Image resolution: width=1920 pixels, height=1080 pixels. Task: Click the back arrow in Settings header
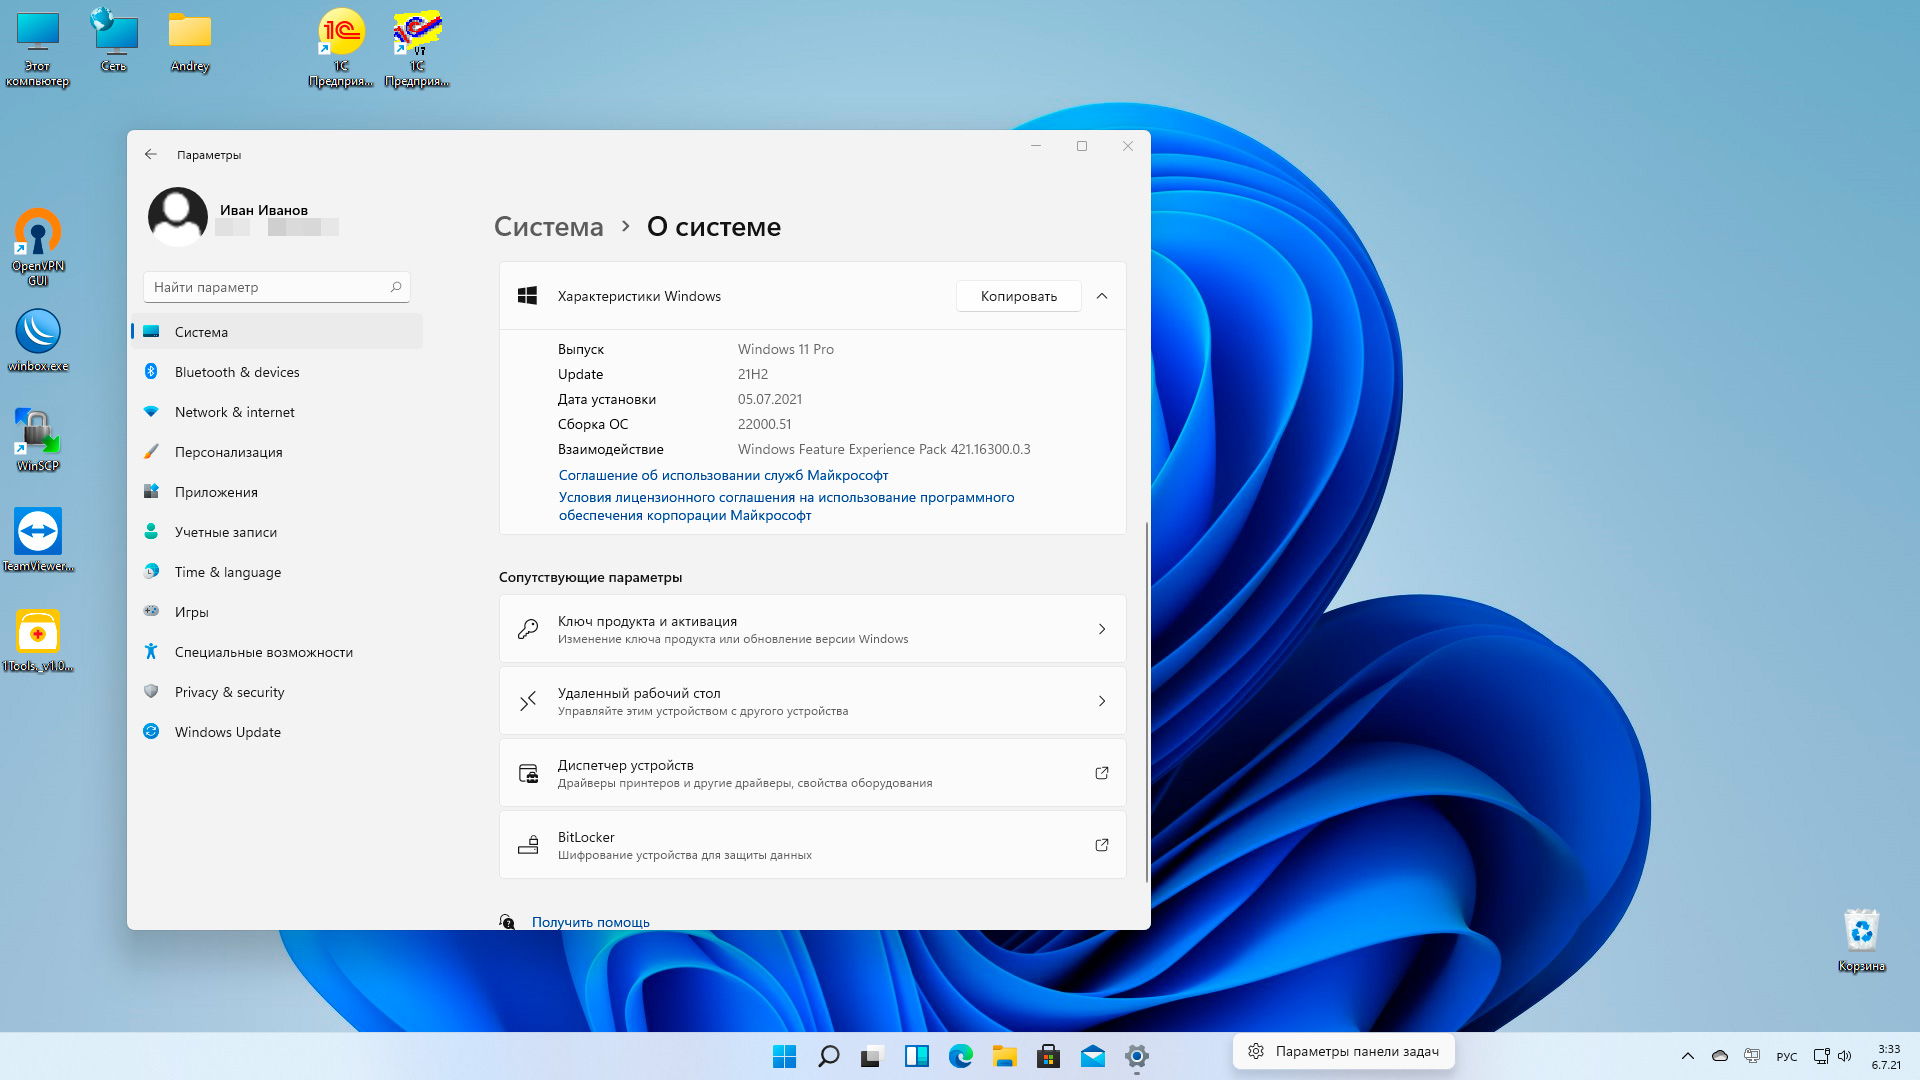click(x=151, y=154)
